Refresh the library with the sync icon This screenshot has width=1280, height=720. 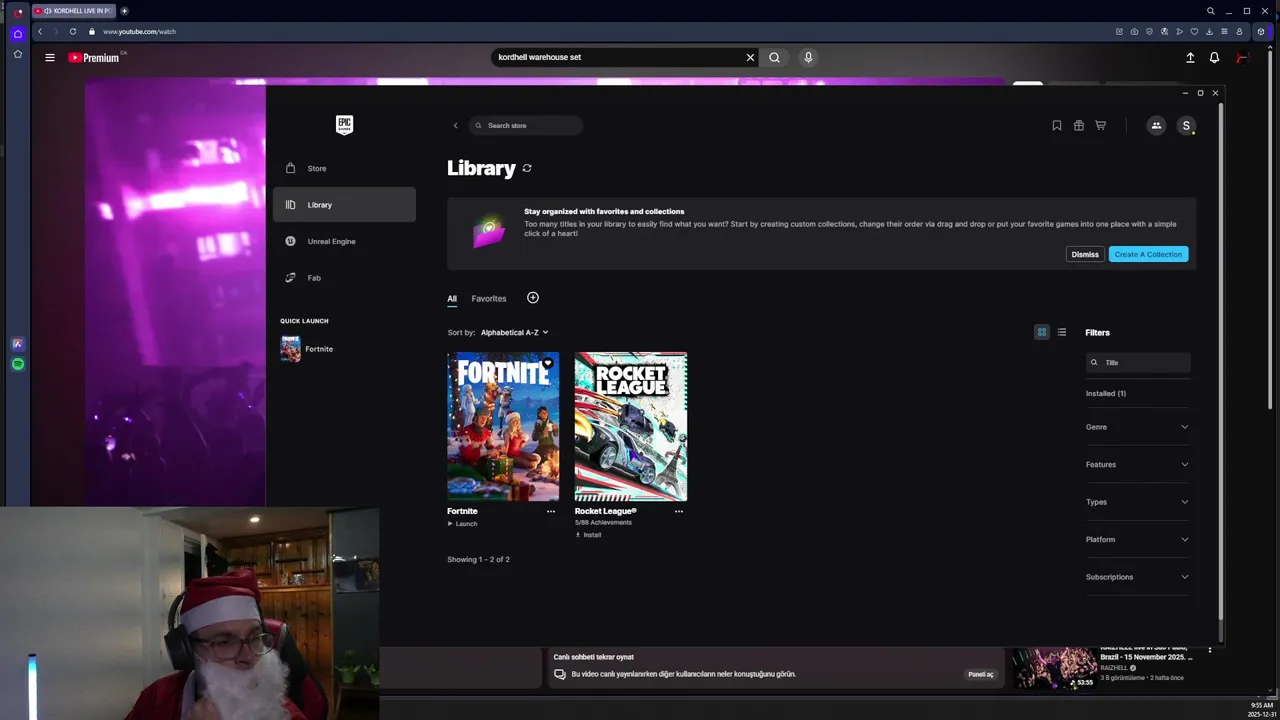527,168
